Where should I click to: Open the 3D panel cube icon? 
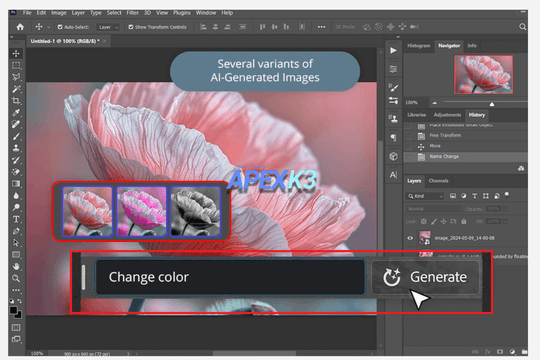(393, 156)
